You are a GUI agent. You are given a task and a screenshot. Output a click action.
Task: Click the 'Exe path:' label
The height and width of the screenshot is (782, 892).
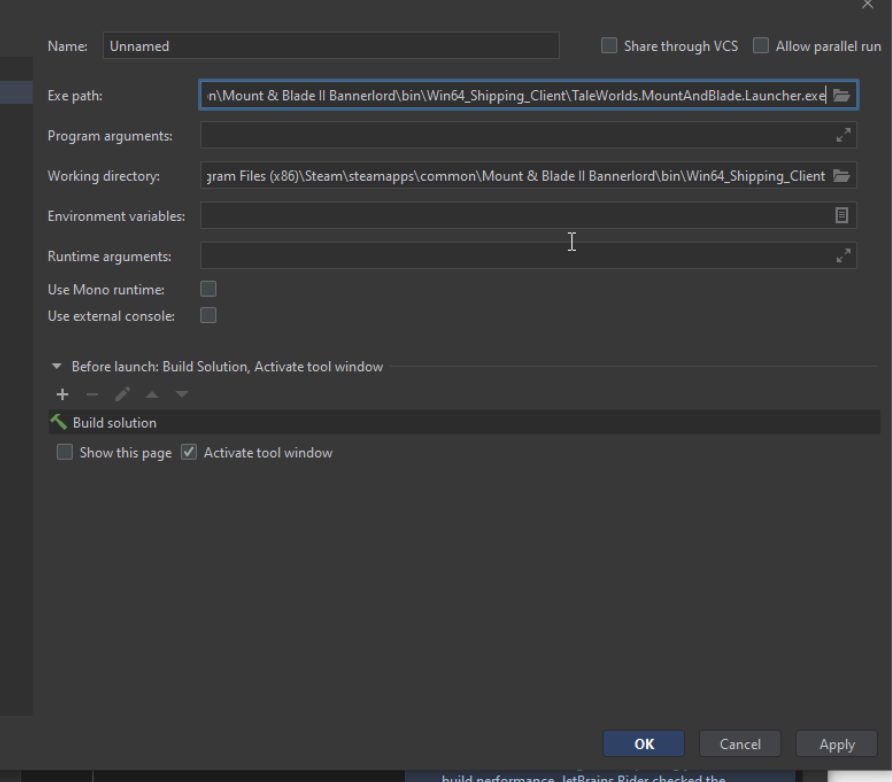75,96
